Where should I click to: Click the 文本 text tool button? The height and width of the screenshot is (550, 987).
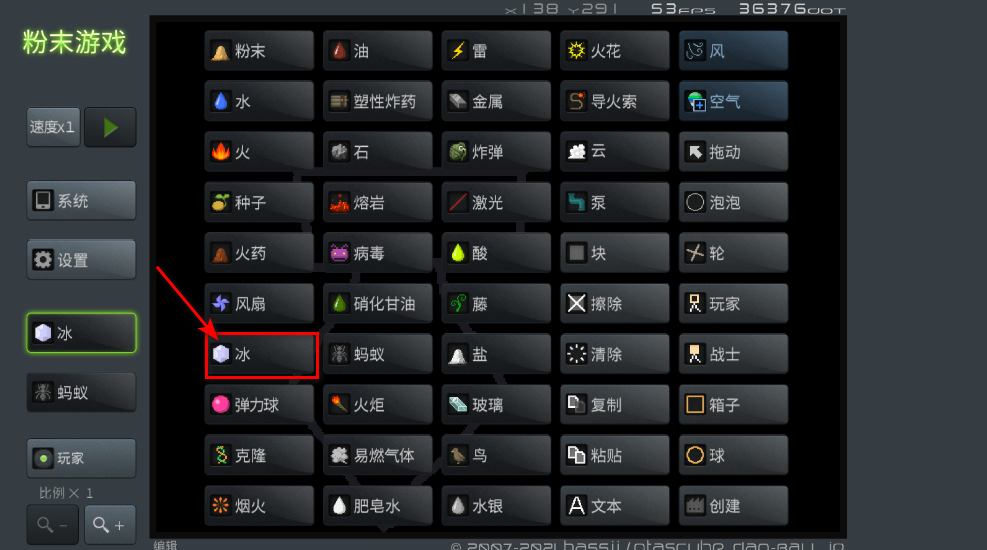pos(614,505)
